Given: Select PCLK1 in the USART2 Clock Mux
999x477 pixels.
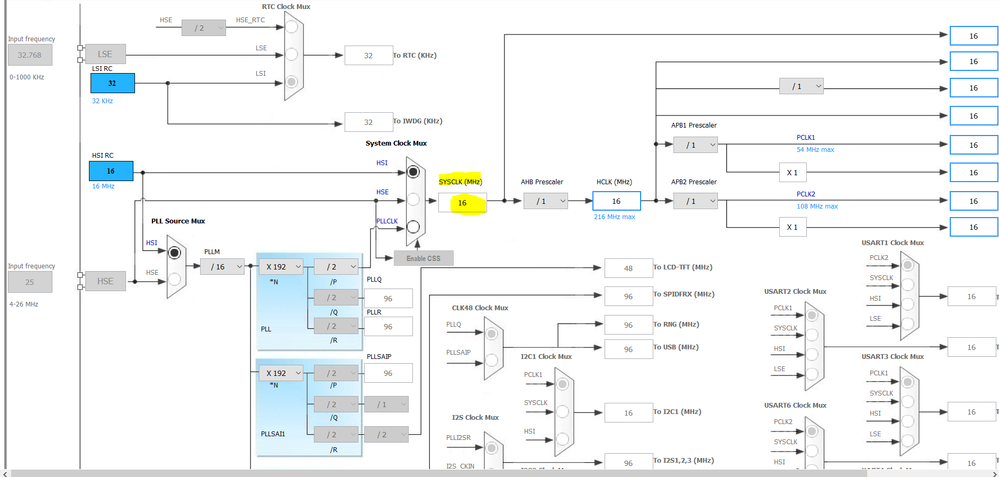Looking at the screenshot, I should pos(811,315).
